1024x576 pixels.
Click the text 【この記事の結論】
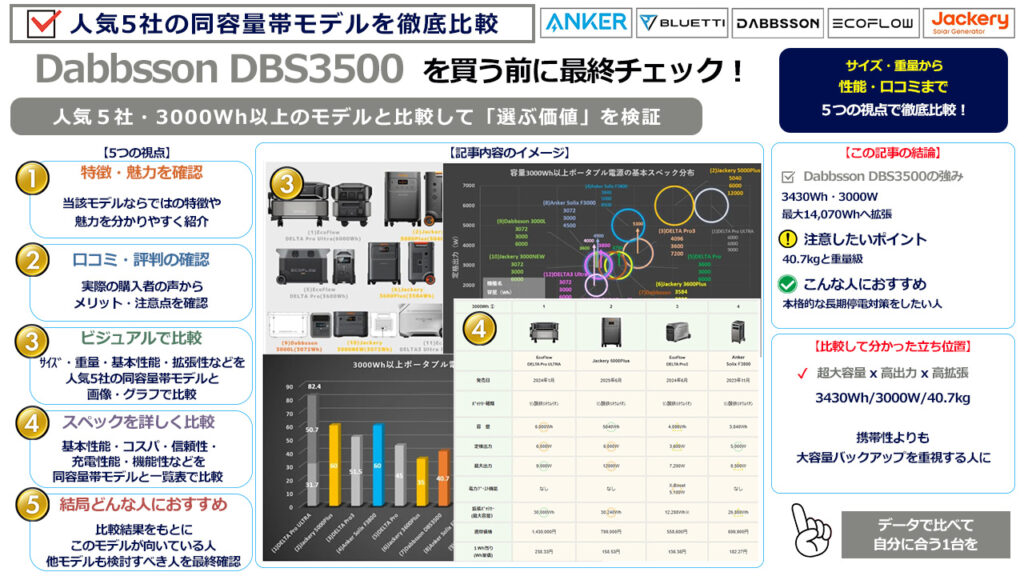893,153
